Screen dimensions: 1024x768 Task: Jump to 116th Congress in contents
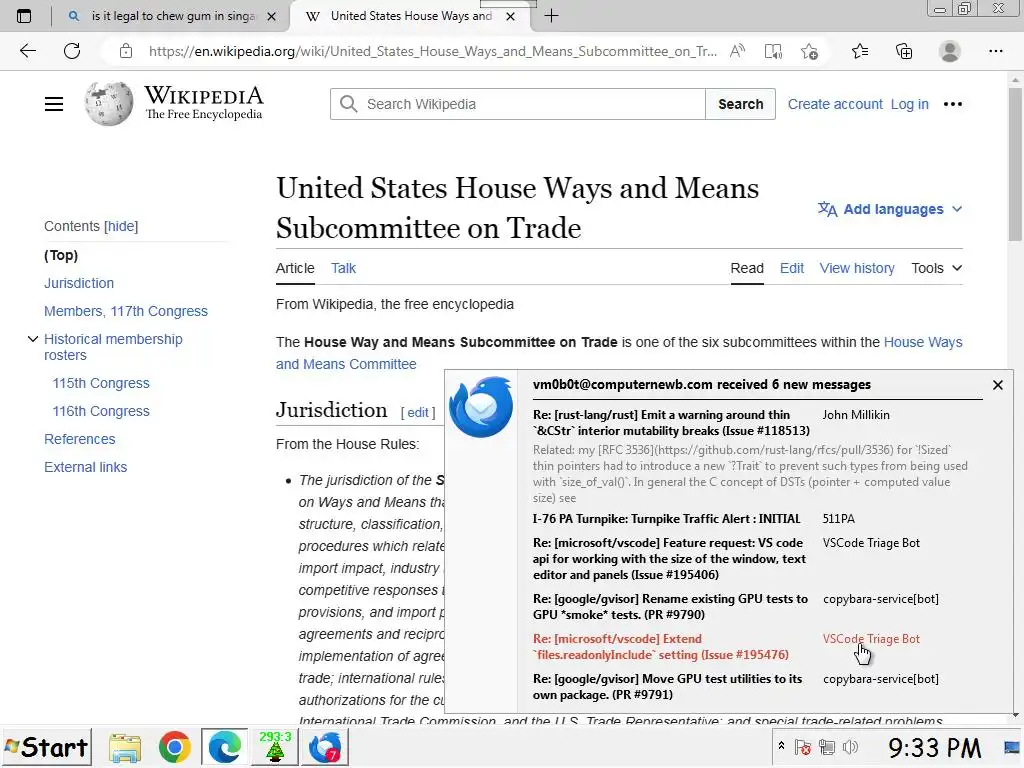(101, 411)
